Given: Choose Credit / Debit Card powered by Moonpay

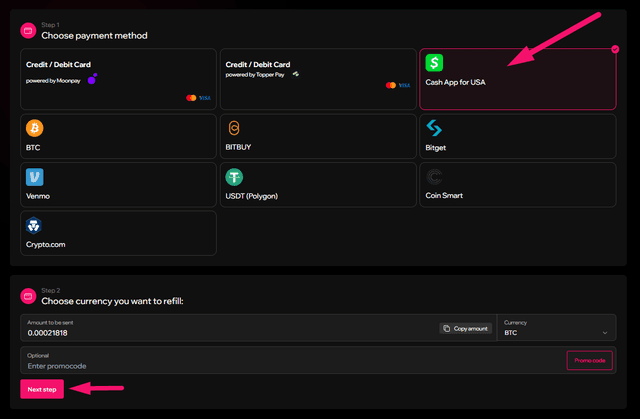Looking at the screenshot, I should click(x=118, y=79).
